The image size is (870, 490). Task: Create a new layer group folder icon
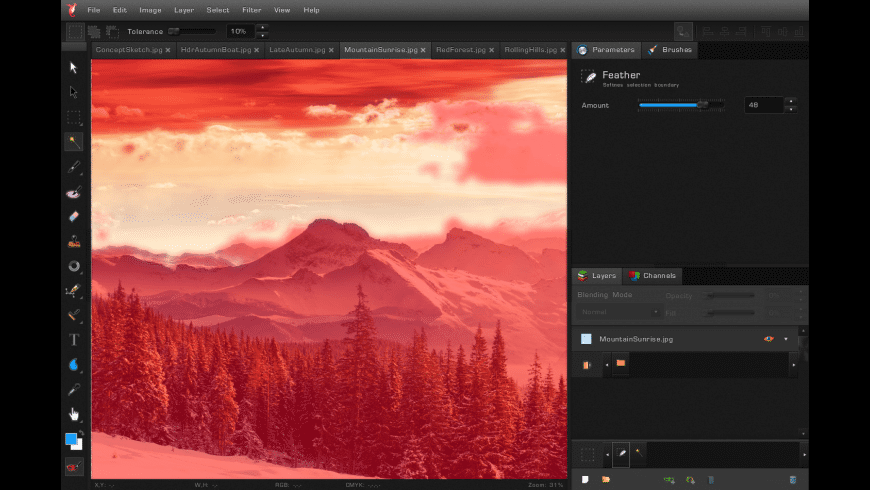tap(606, 479)
